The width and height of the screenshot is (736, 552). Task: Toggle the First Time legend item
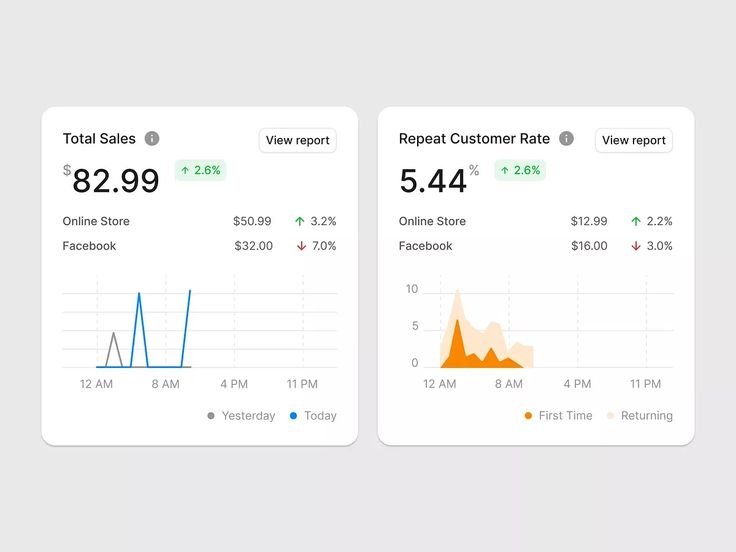click(558, 416)
